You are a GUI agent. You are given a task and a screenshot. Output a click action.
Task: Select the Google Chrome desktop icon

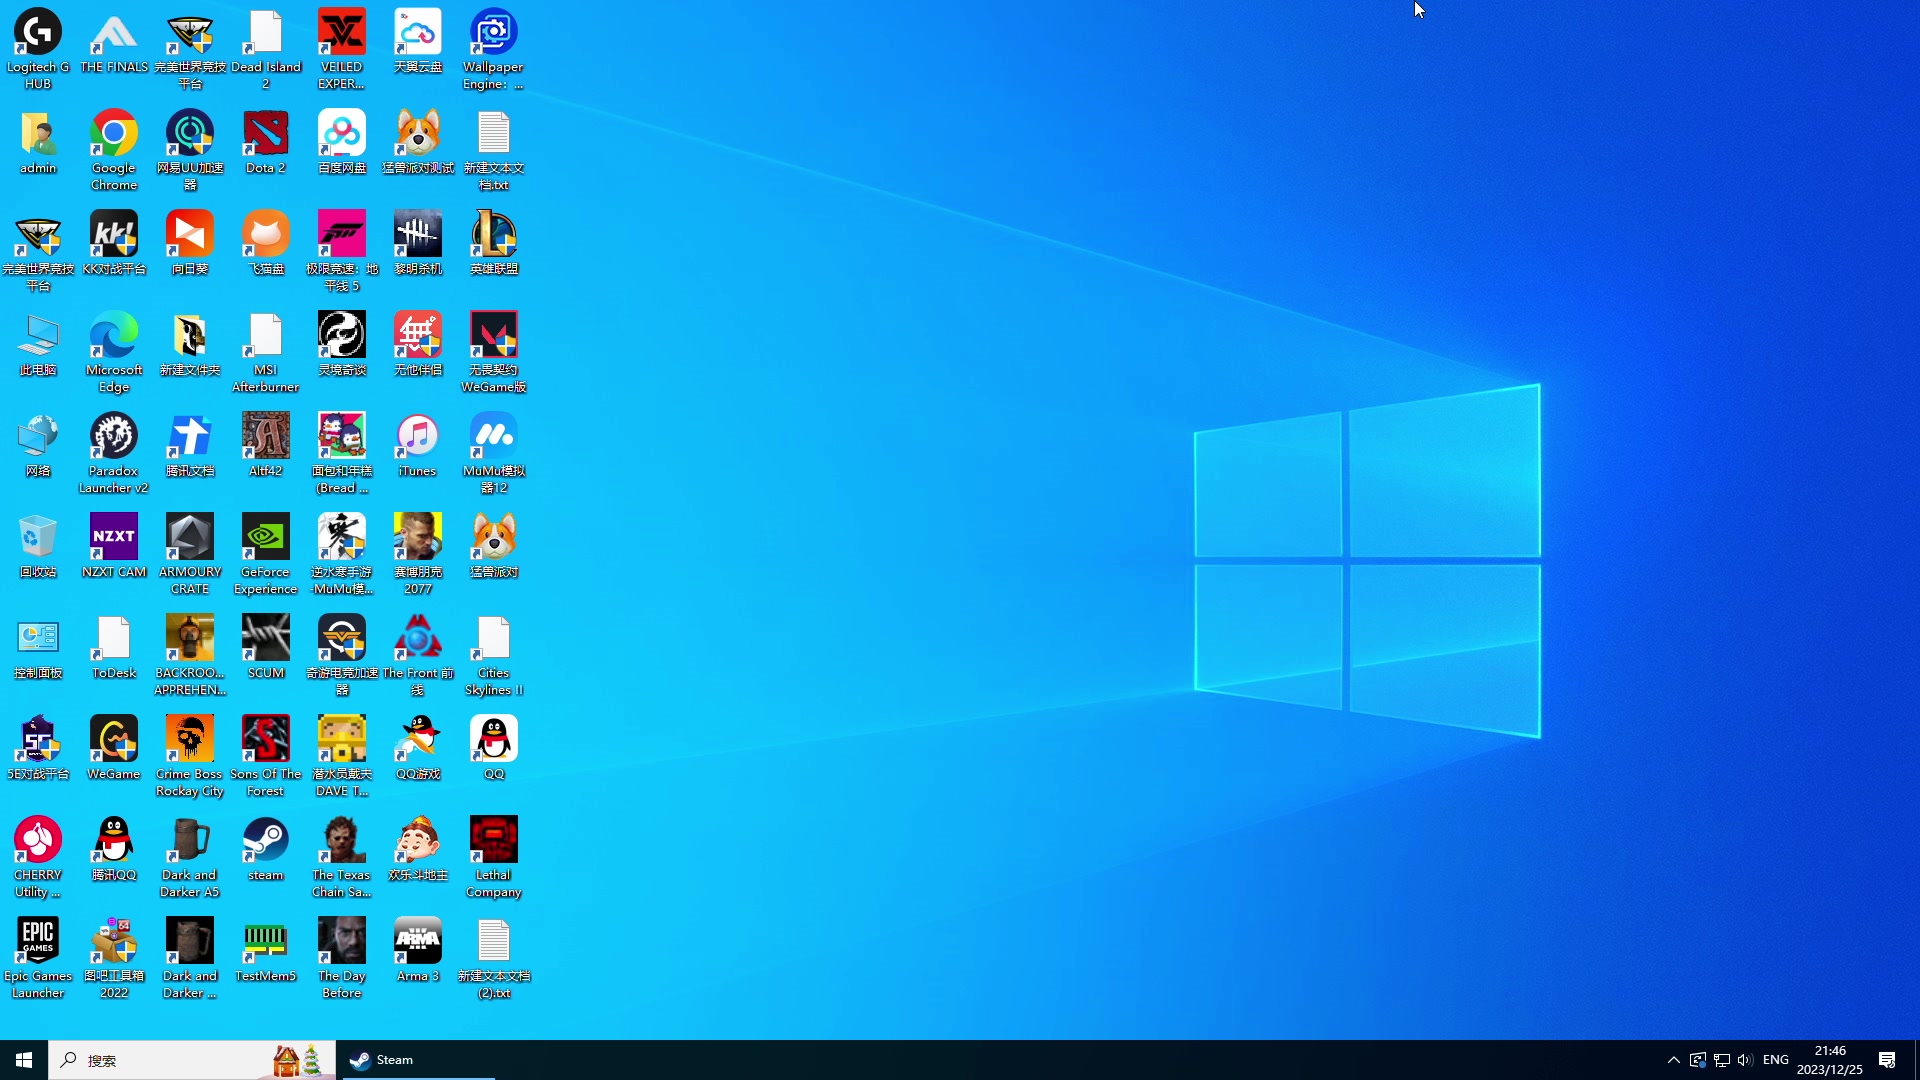click(114, 149)
